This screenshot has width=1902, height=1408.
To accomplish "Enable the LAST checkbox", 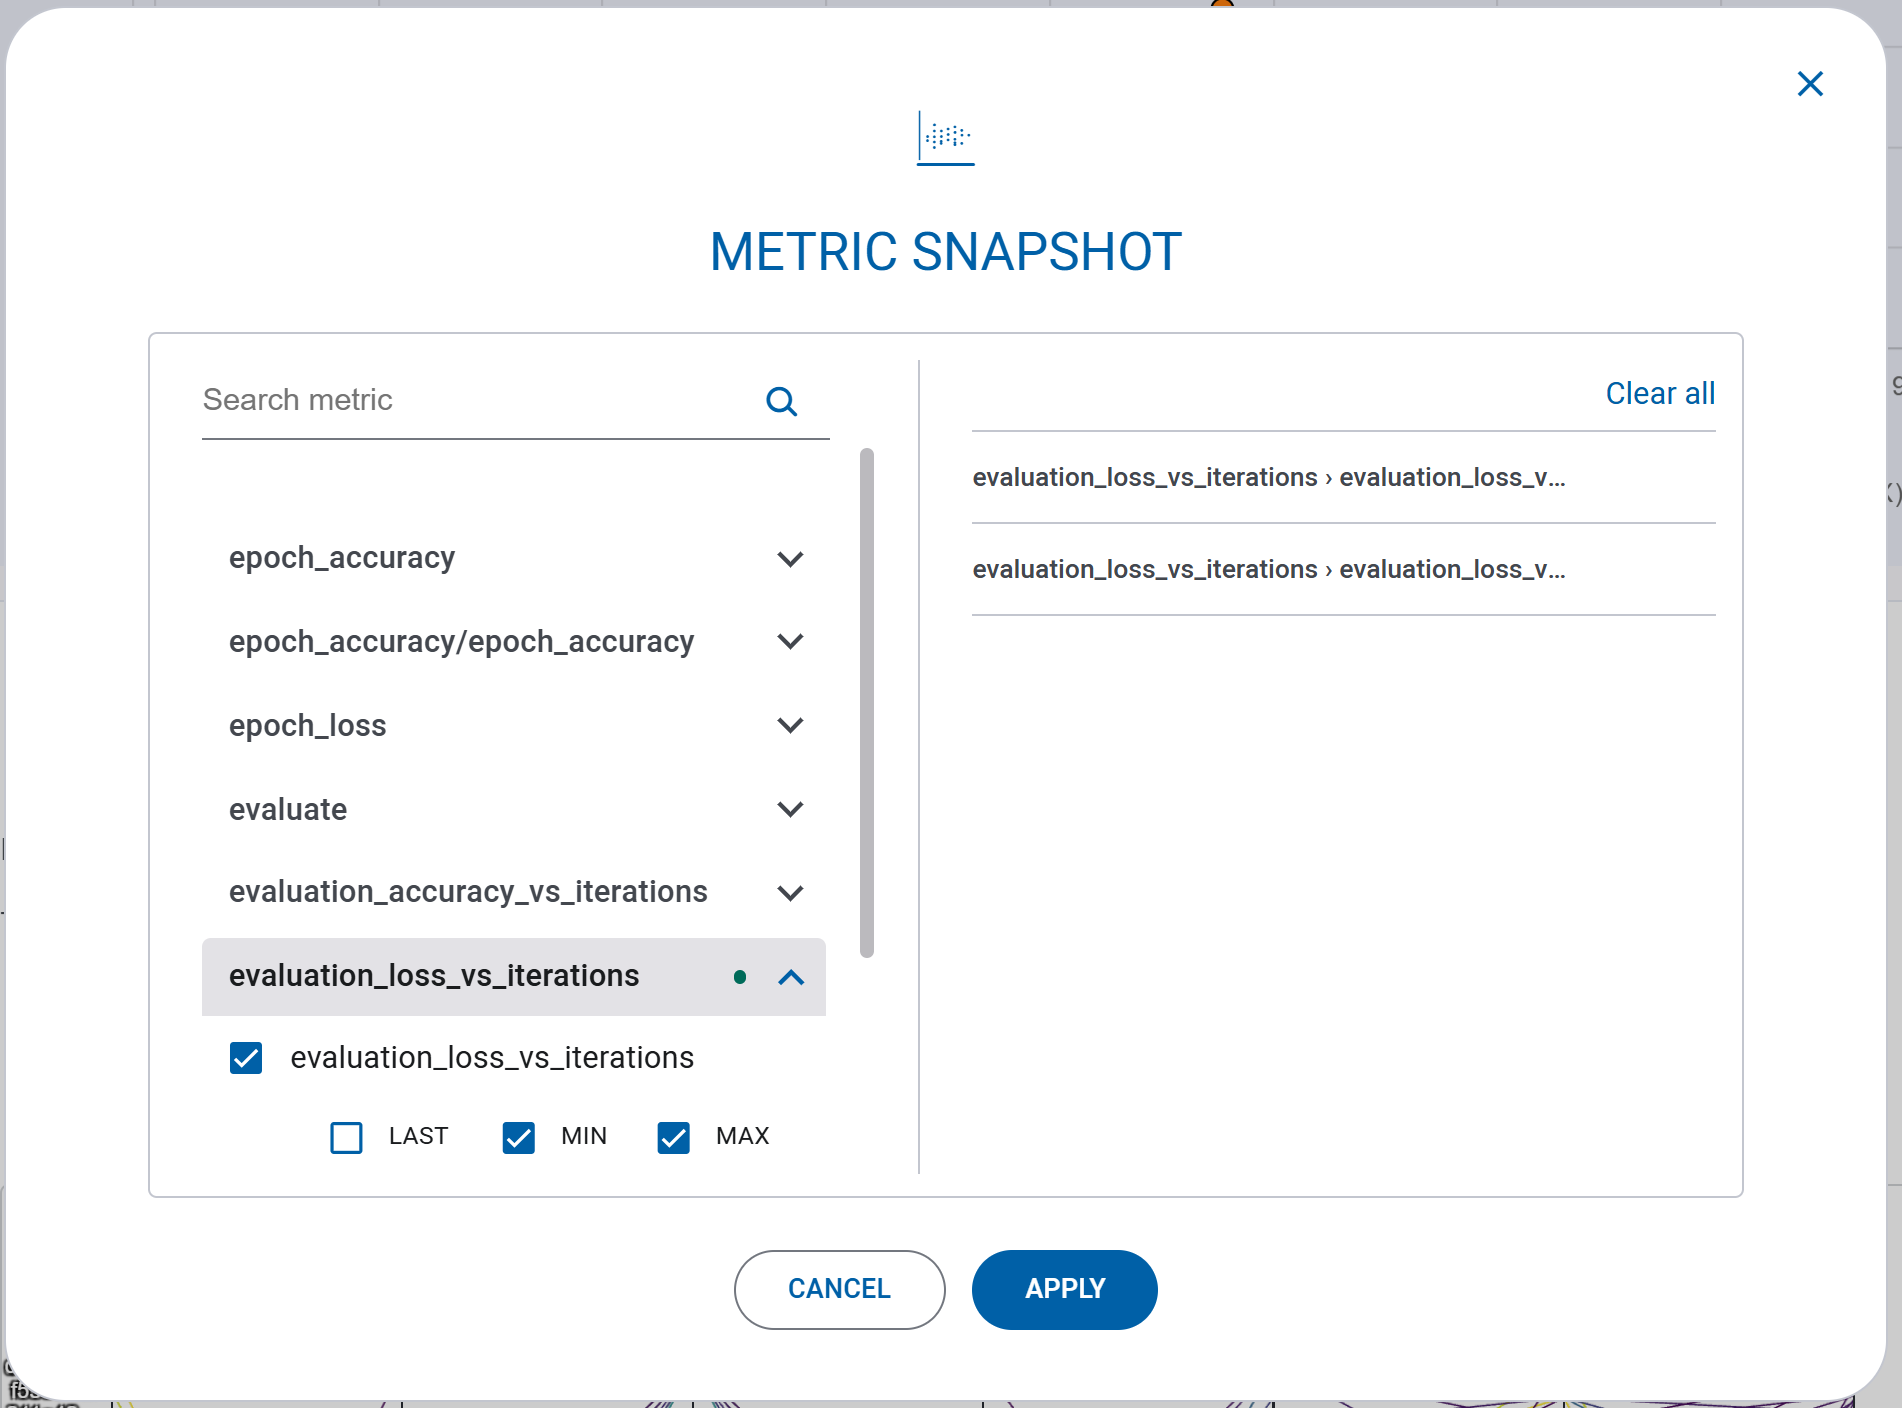I will [346, 1137].
